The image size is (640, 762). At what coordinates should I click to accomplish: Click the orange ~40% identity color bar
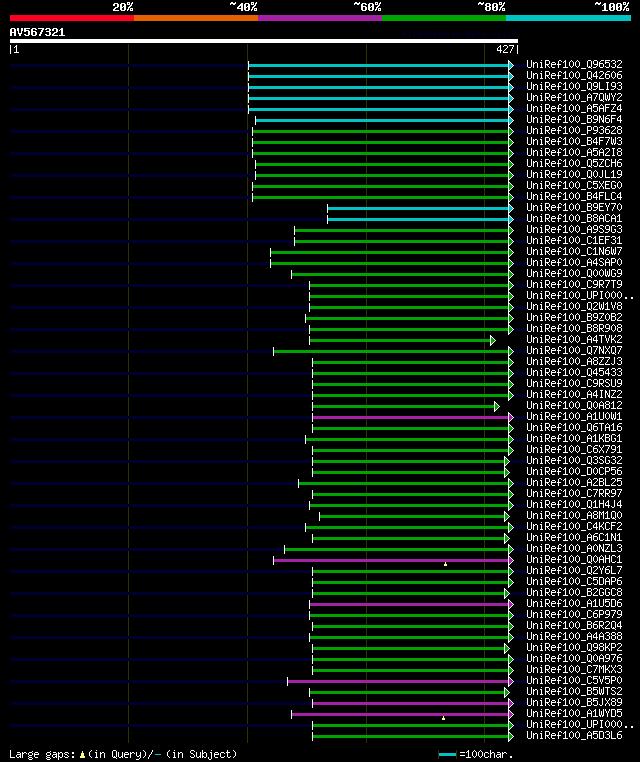[196, 18]
